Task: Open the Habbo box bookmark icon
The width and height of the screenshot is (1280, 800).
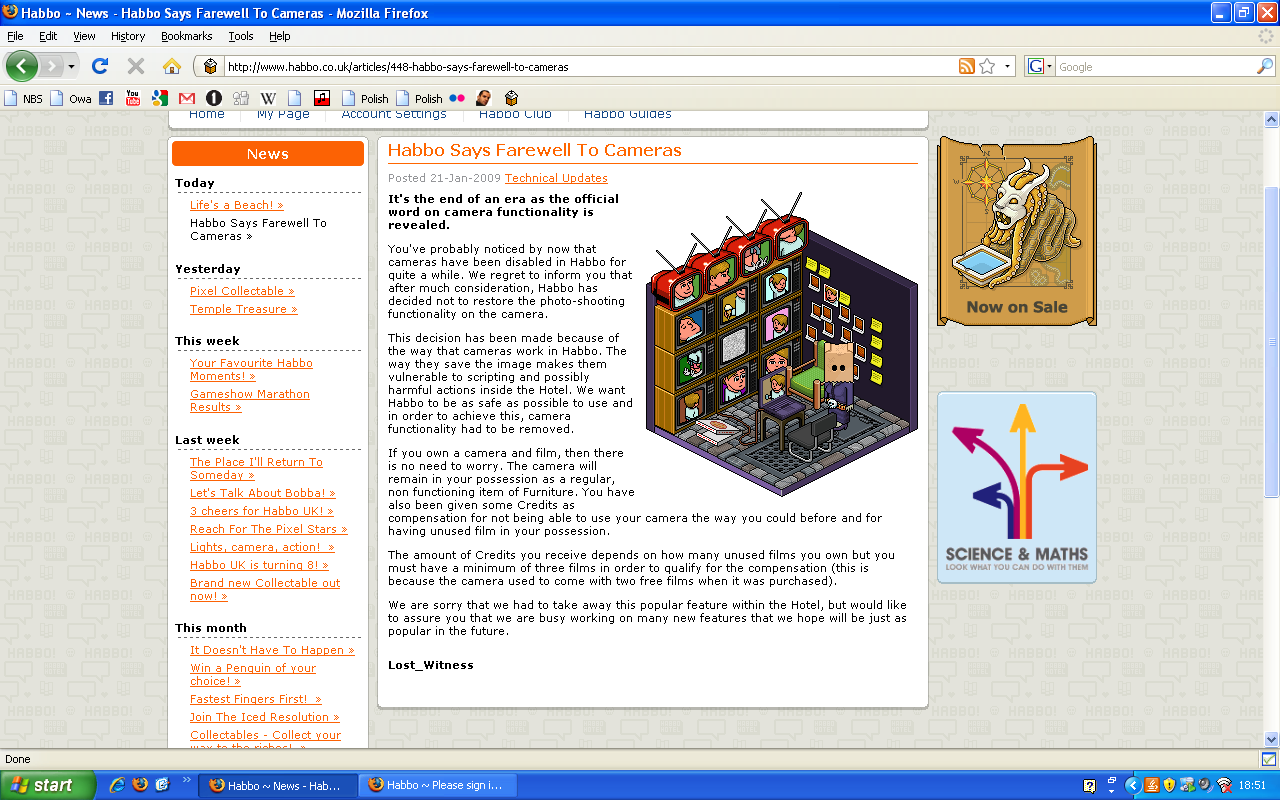Action: pos(511,98)
